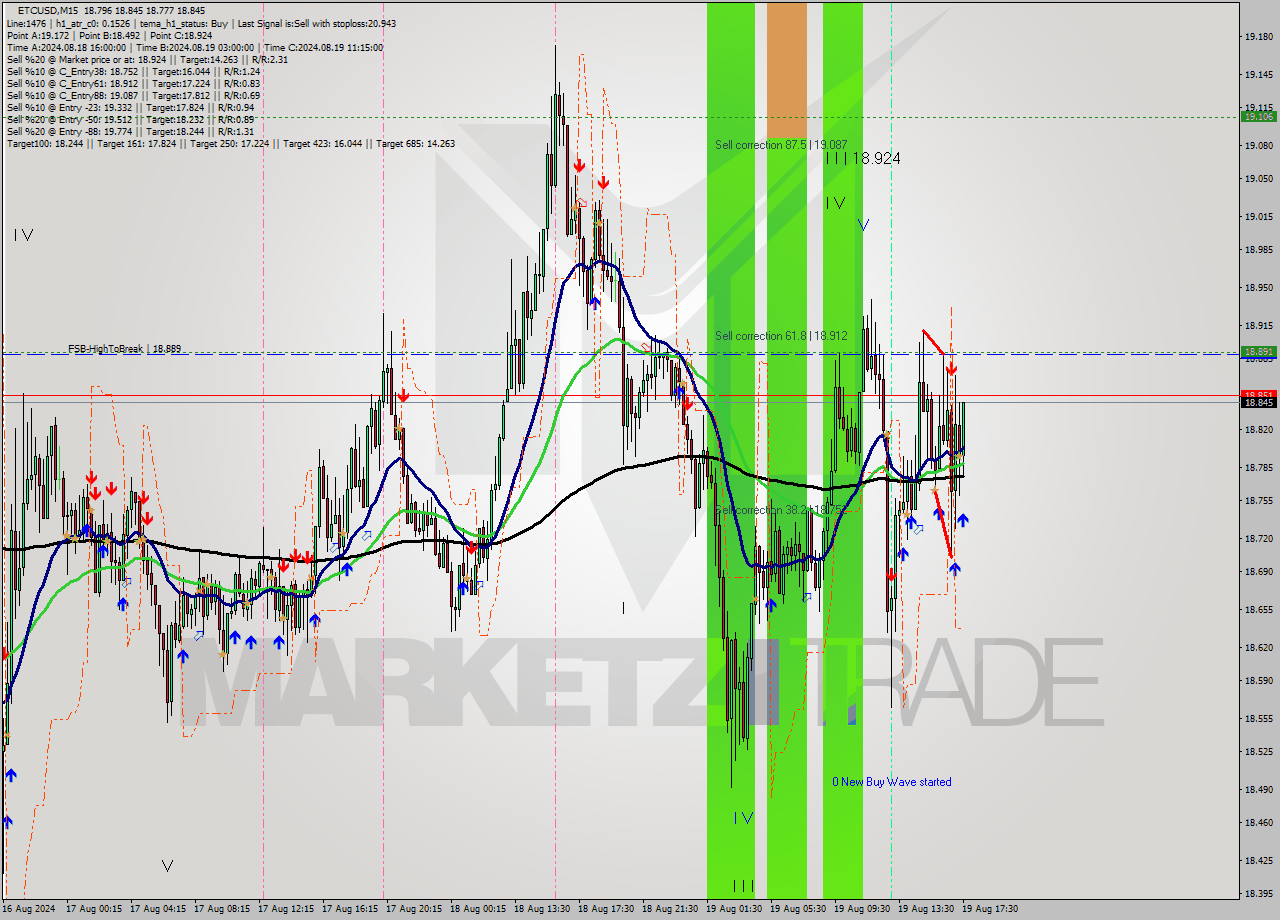Click the '19 Aug 05:30' time axis label
Viewport: 1280px width, 920px height.
[798, 909]
